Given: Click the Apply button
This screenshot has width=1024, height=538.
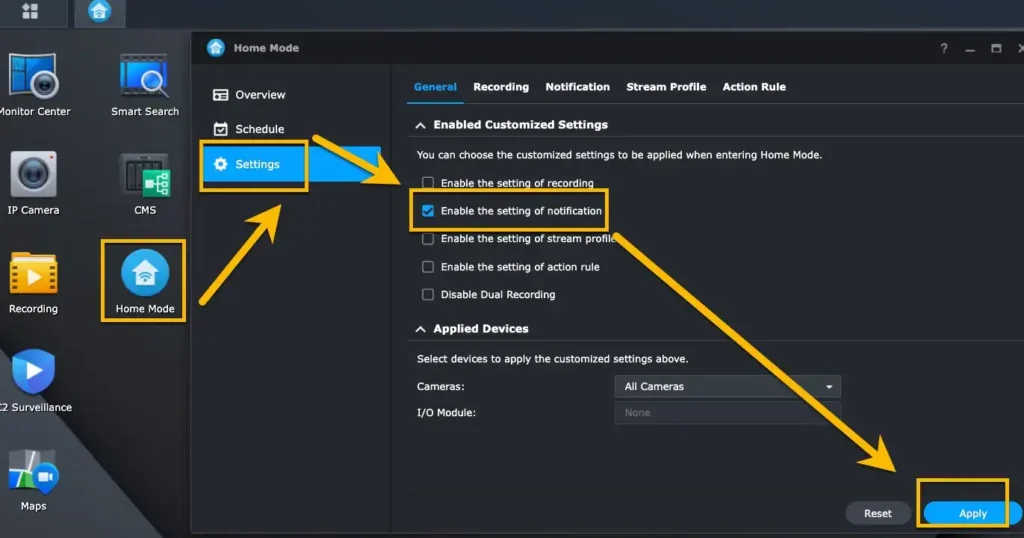Looking at the screenshot, I should (x=972, y=513).
